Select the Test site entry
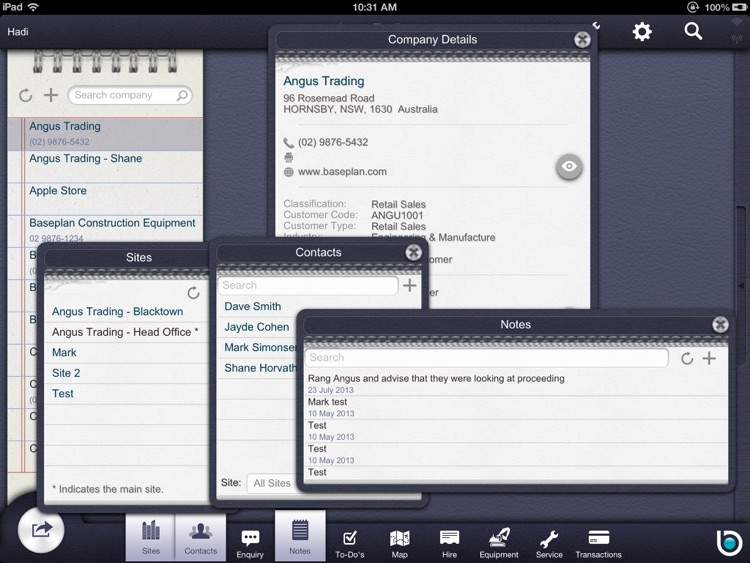 coord(126,394)
